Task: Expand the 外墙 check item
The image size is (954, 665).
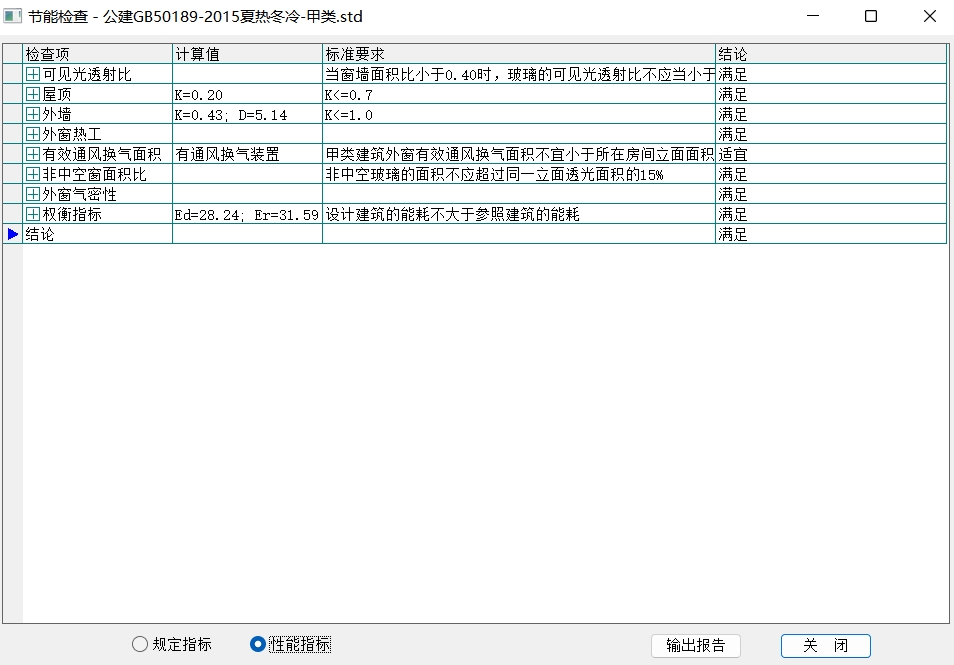Action: [33, 114]
